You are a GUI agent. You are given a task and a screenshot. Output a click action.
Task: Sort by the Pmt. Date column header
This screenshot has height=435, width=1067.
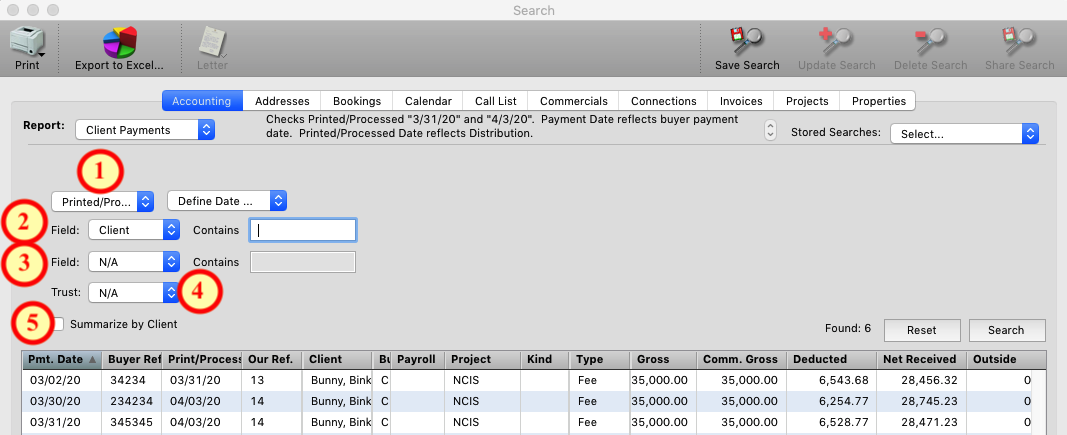(x=62, y=359)
